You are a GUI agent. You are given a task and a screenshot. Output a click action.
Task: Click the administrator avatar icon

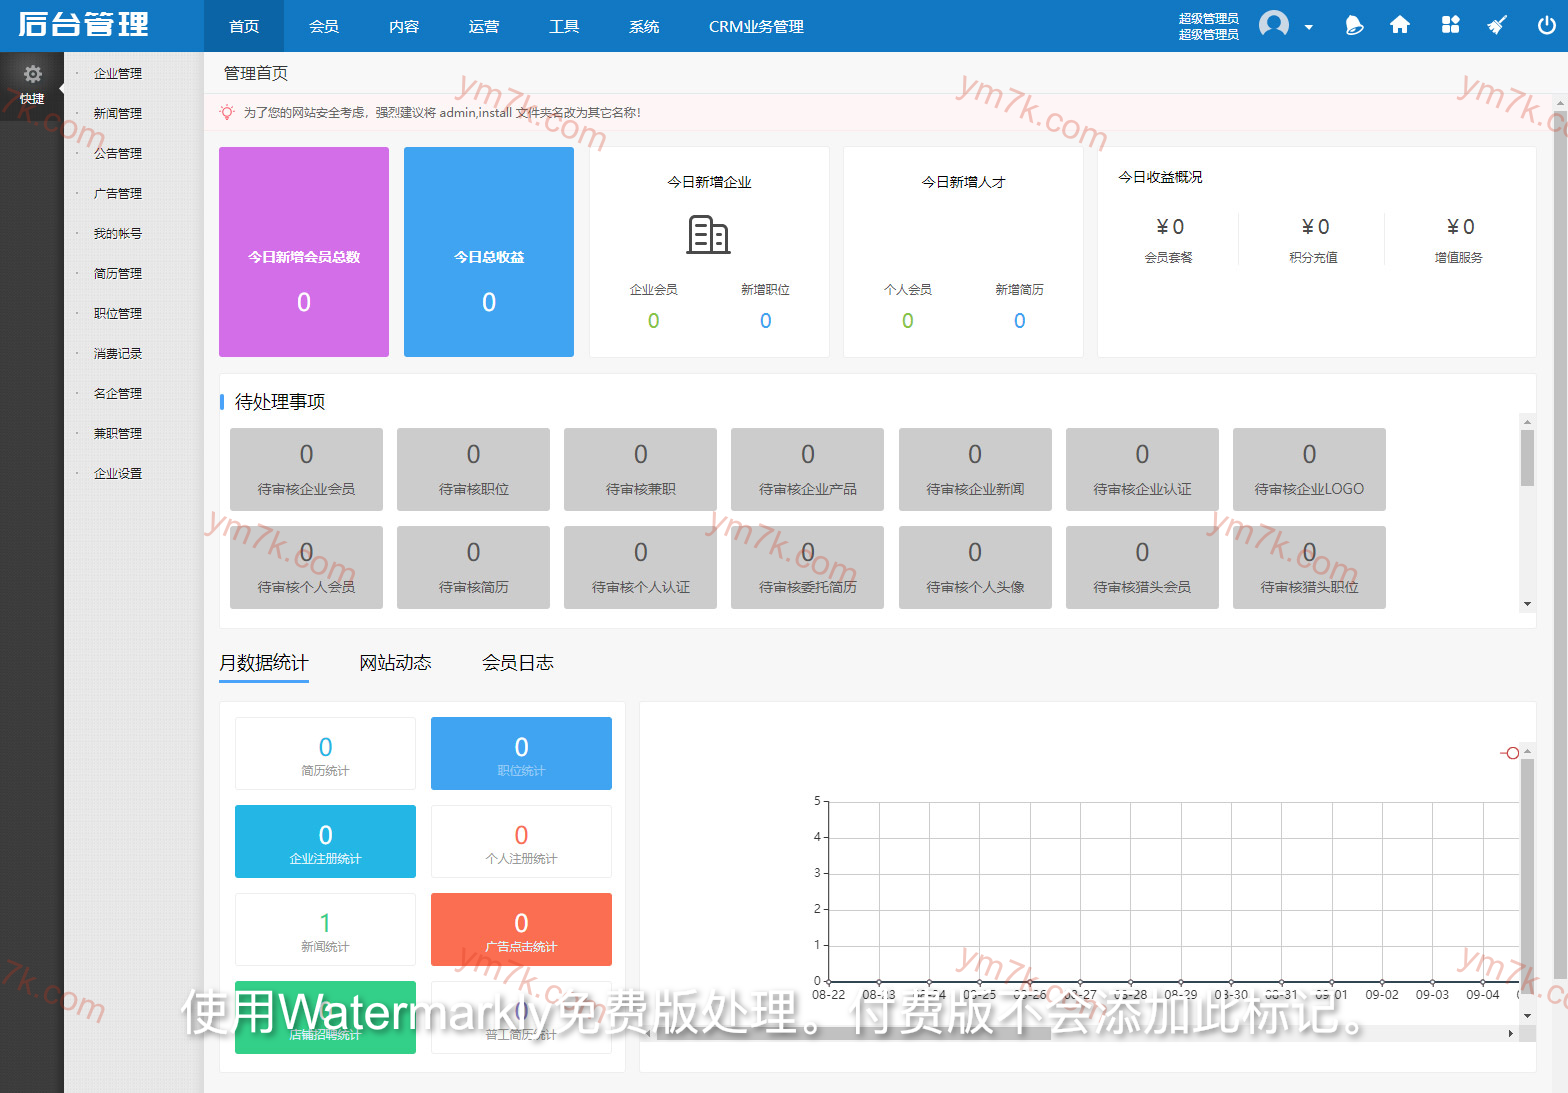pyautogui.click(x=1273, y=24)
